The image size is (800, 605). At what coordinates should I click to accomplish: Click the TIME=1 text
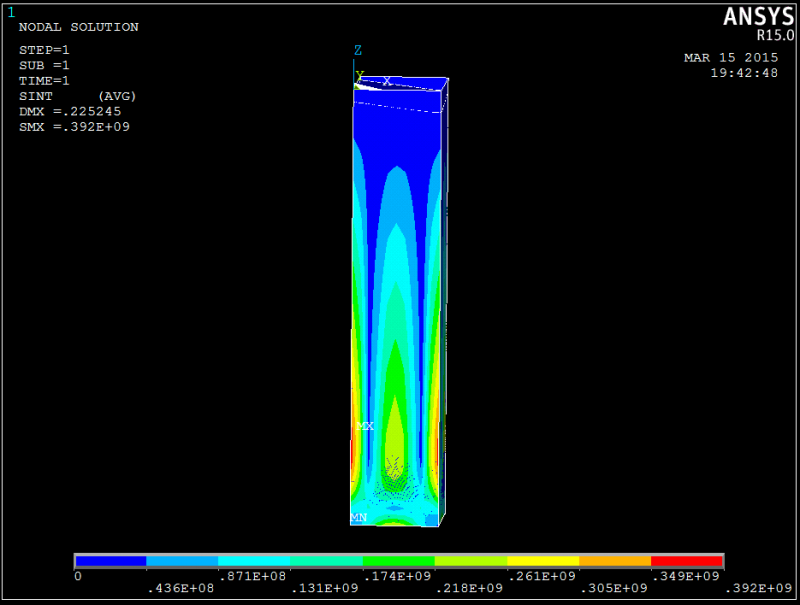pos(44,81)
